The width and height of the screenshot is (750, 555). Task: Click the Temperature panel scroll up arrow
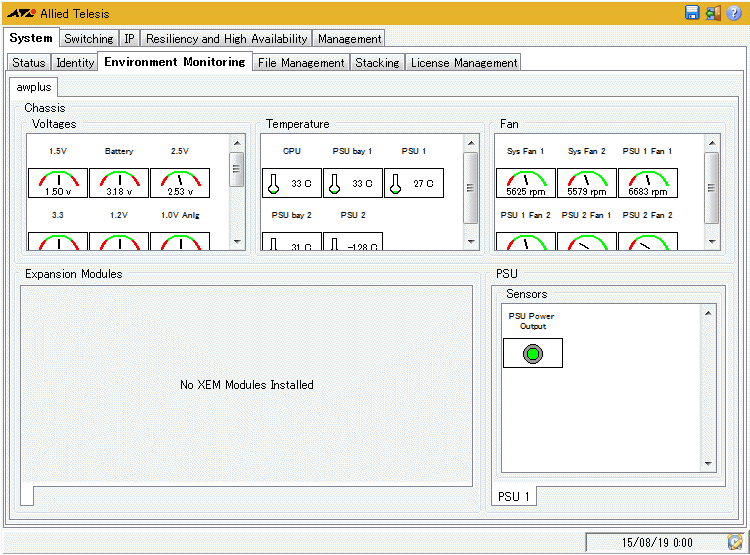[471, 143]
